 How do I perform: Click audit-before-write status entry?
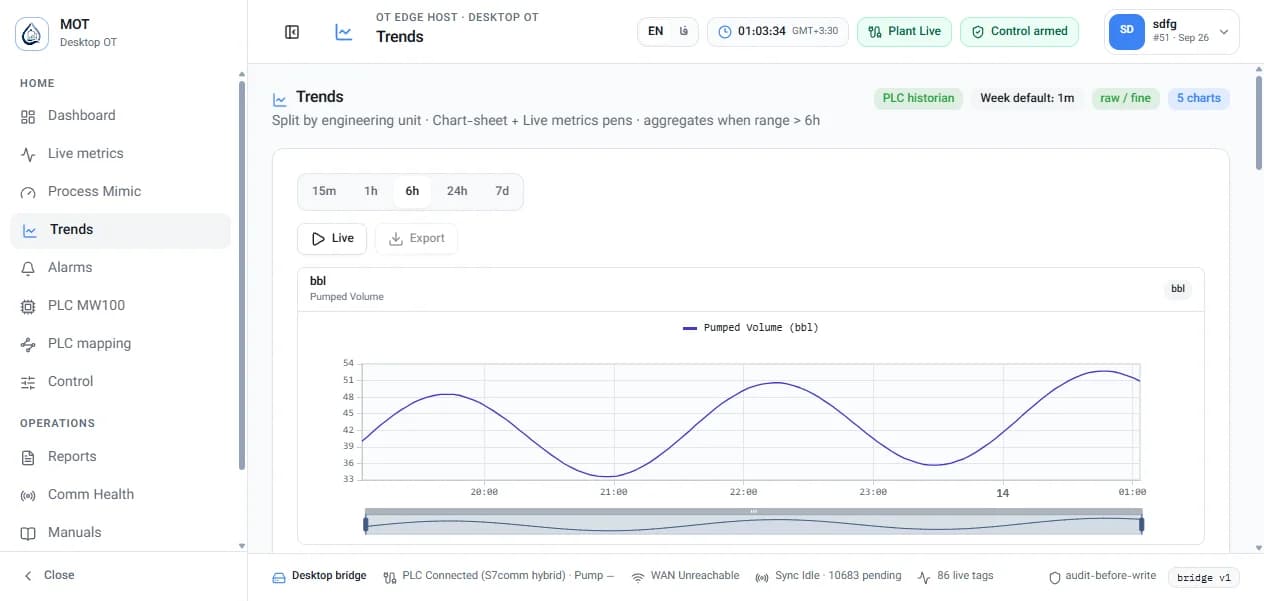1102,576
